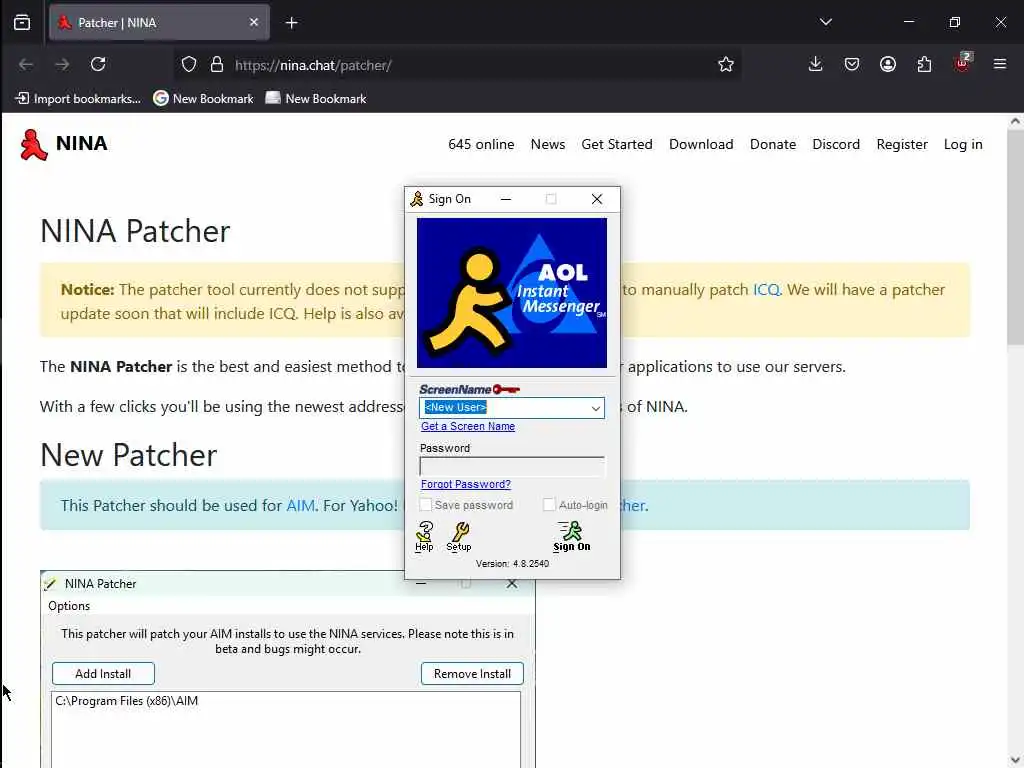The width and height of the screenshot is (1024, 768).
Task: Click the NINA red running man logo
Action: coord(33,144)
